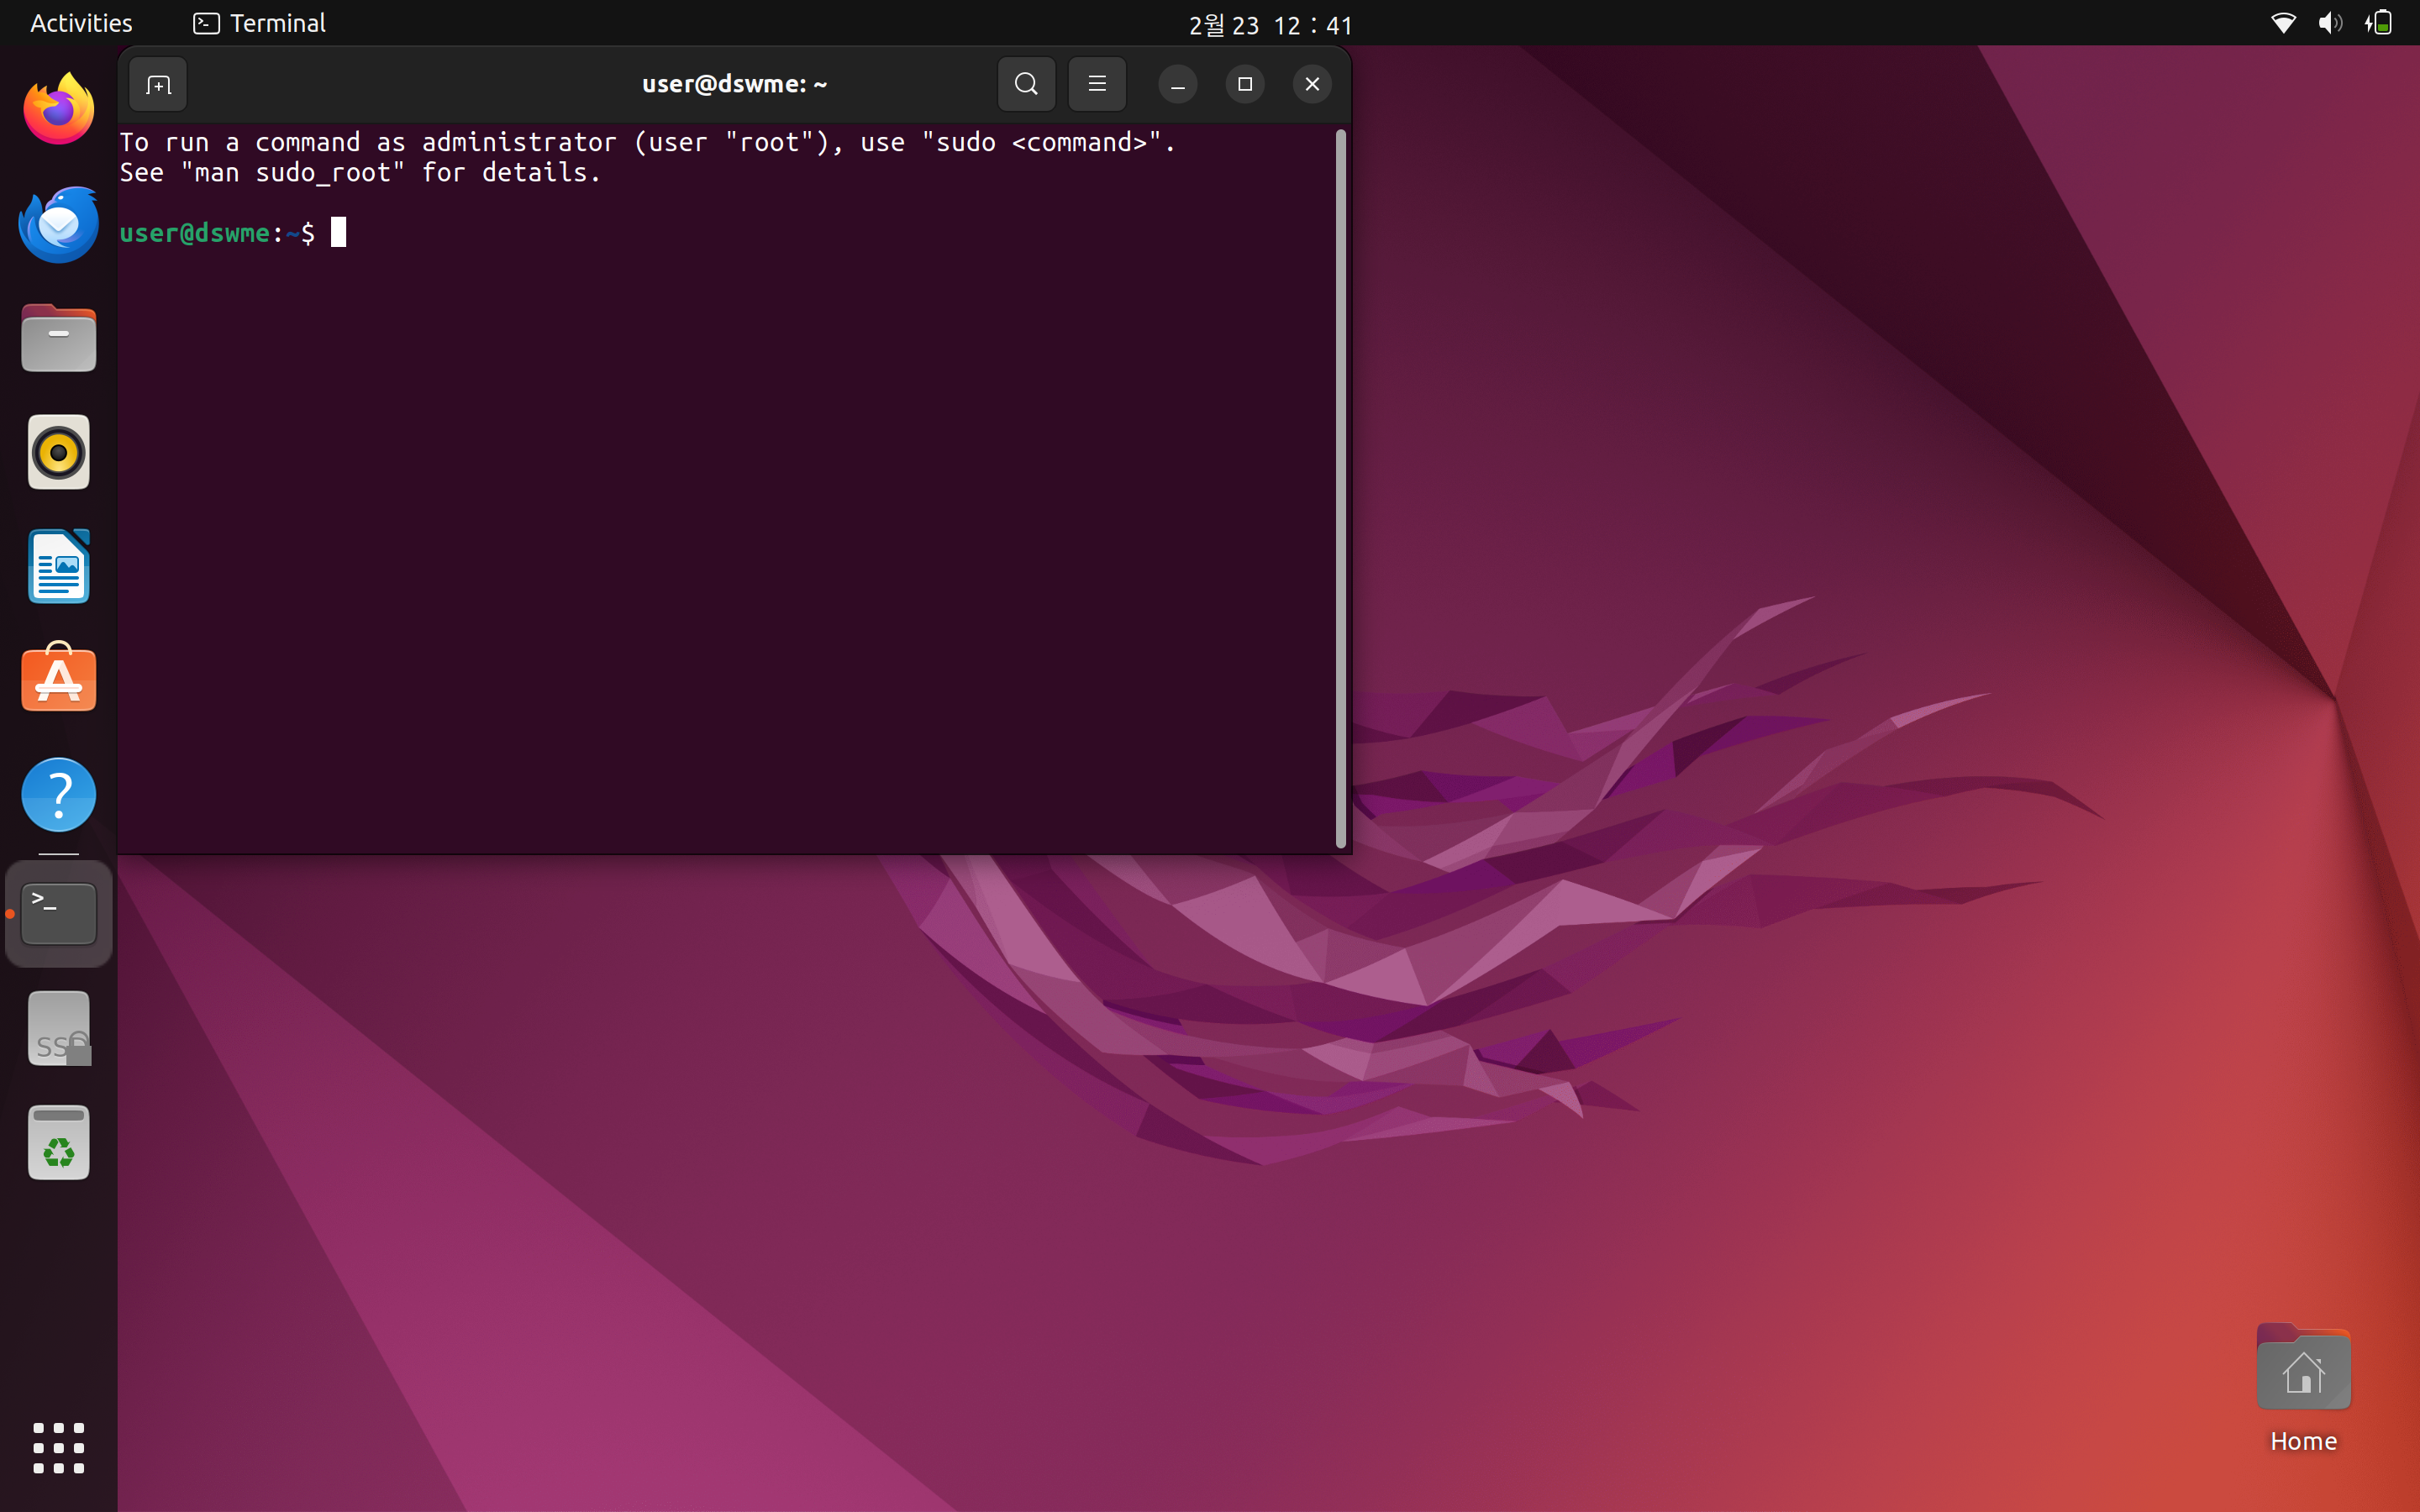Open the Trash from dock

(58, 1143)
